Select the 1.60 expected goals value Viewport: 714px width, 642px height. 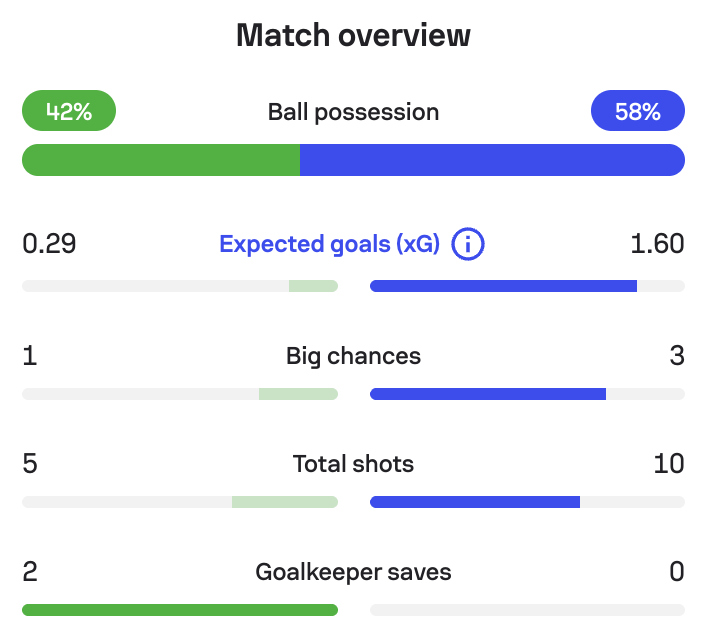coord(657,244)
